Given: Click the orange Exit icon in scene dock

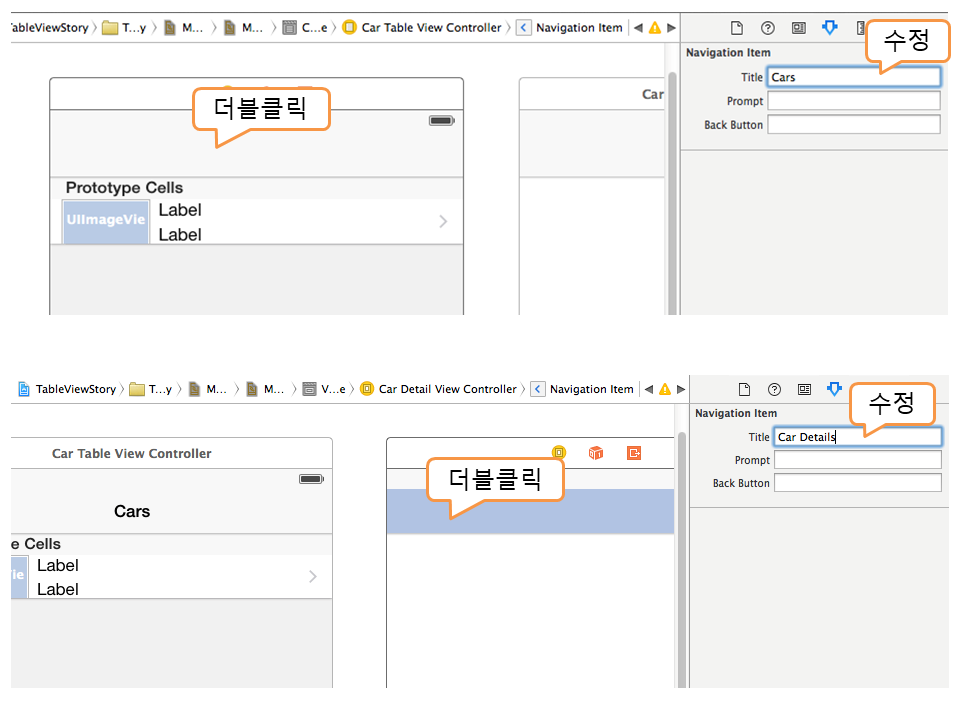Looking at the screenshot, I should (x=634, y=453).
